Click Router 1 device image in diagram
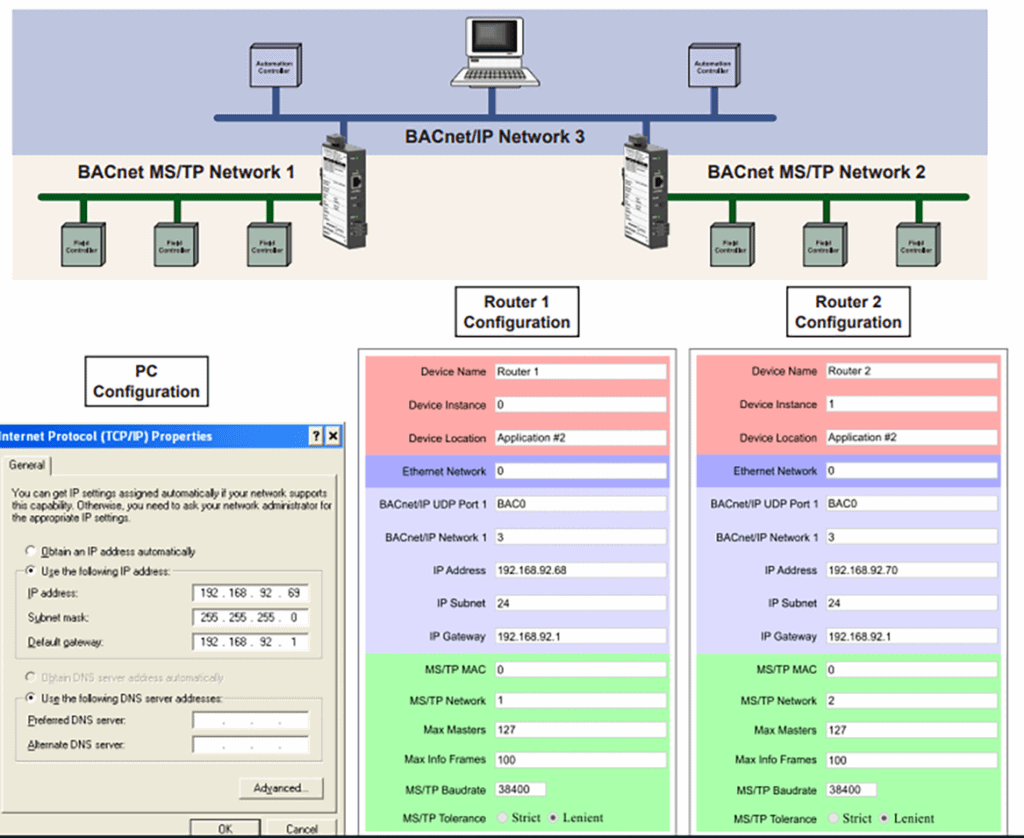Screen dimensions: 1024x838 344,192
